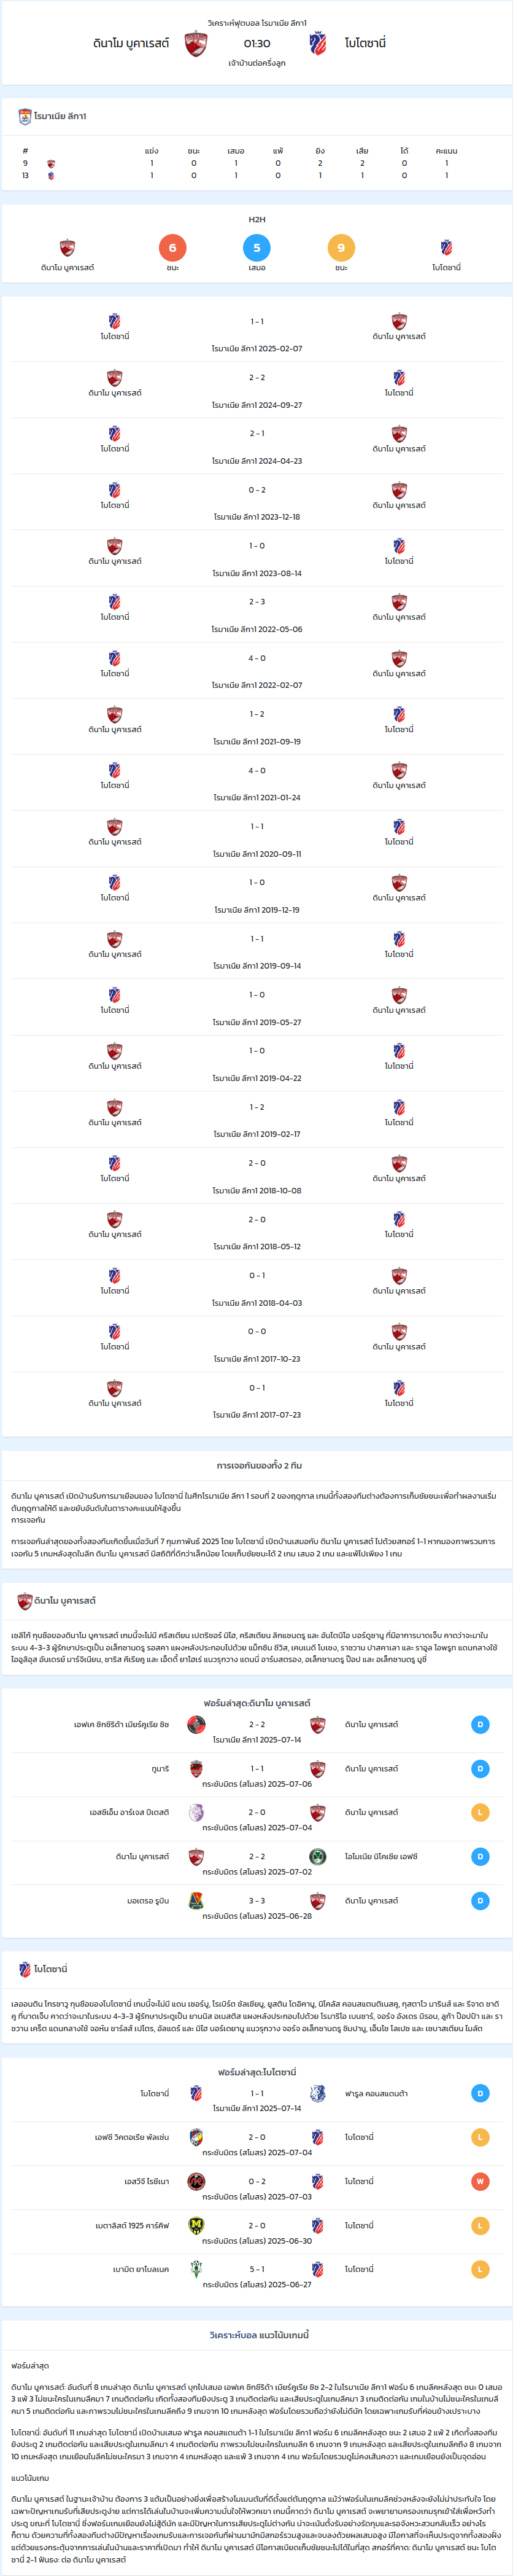Open the 1-1 match dated 2025-02-07
Screen dimensions: 513x2576
(257, 335)
